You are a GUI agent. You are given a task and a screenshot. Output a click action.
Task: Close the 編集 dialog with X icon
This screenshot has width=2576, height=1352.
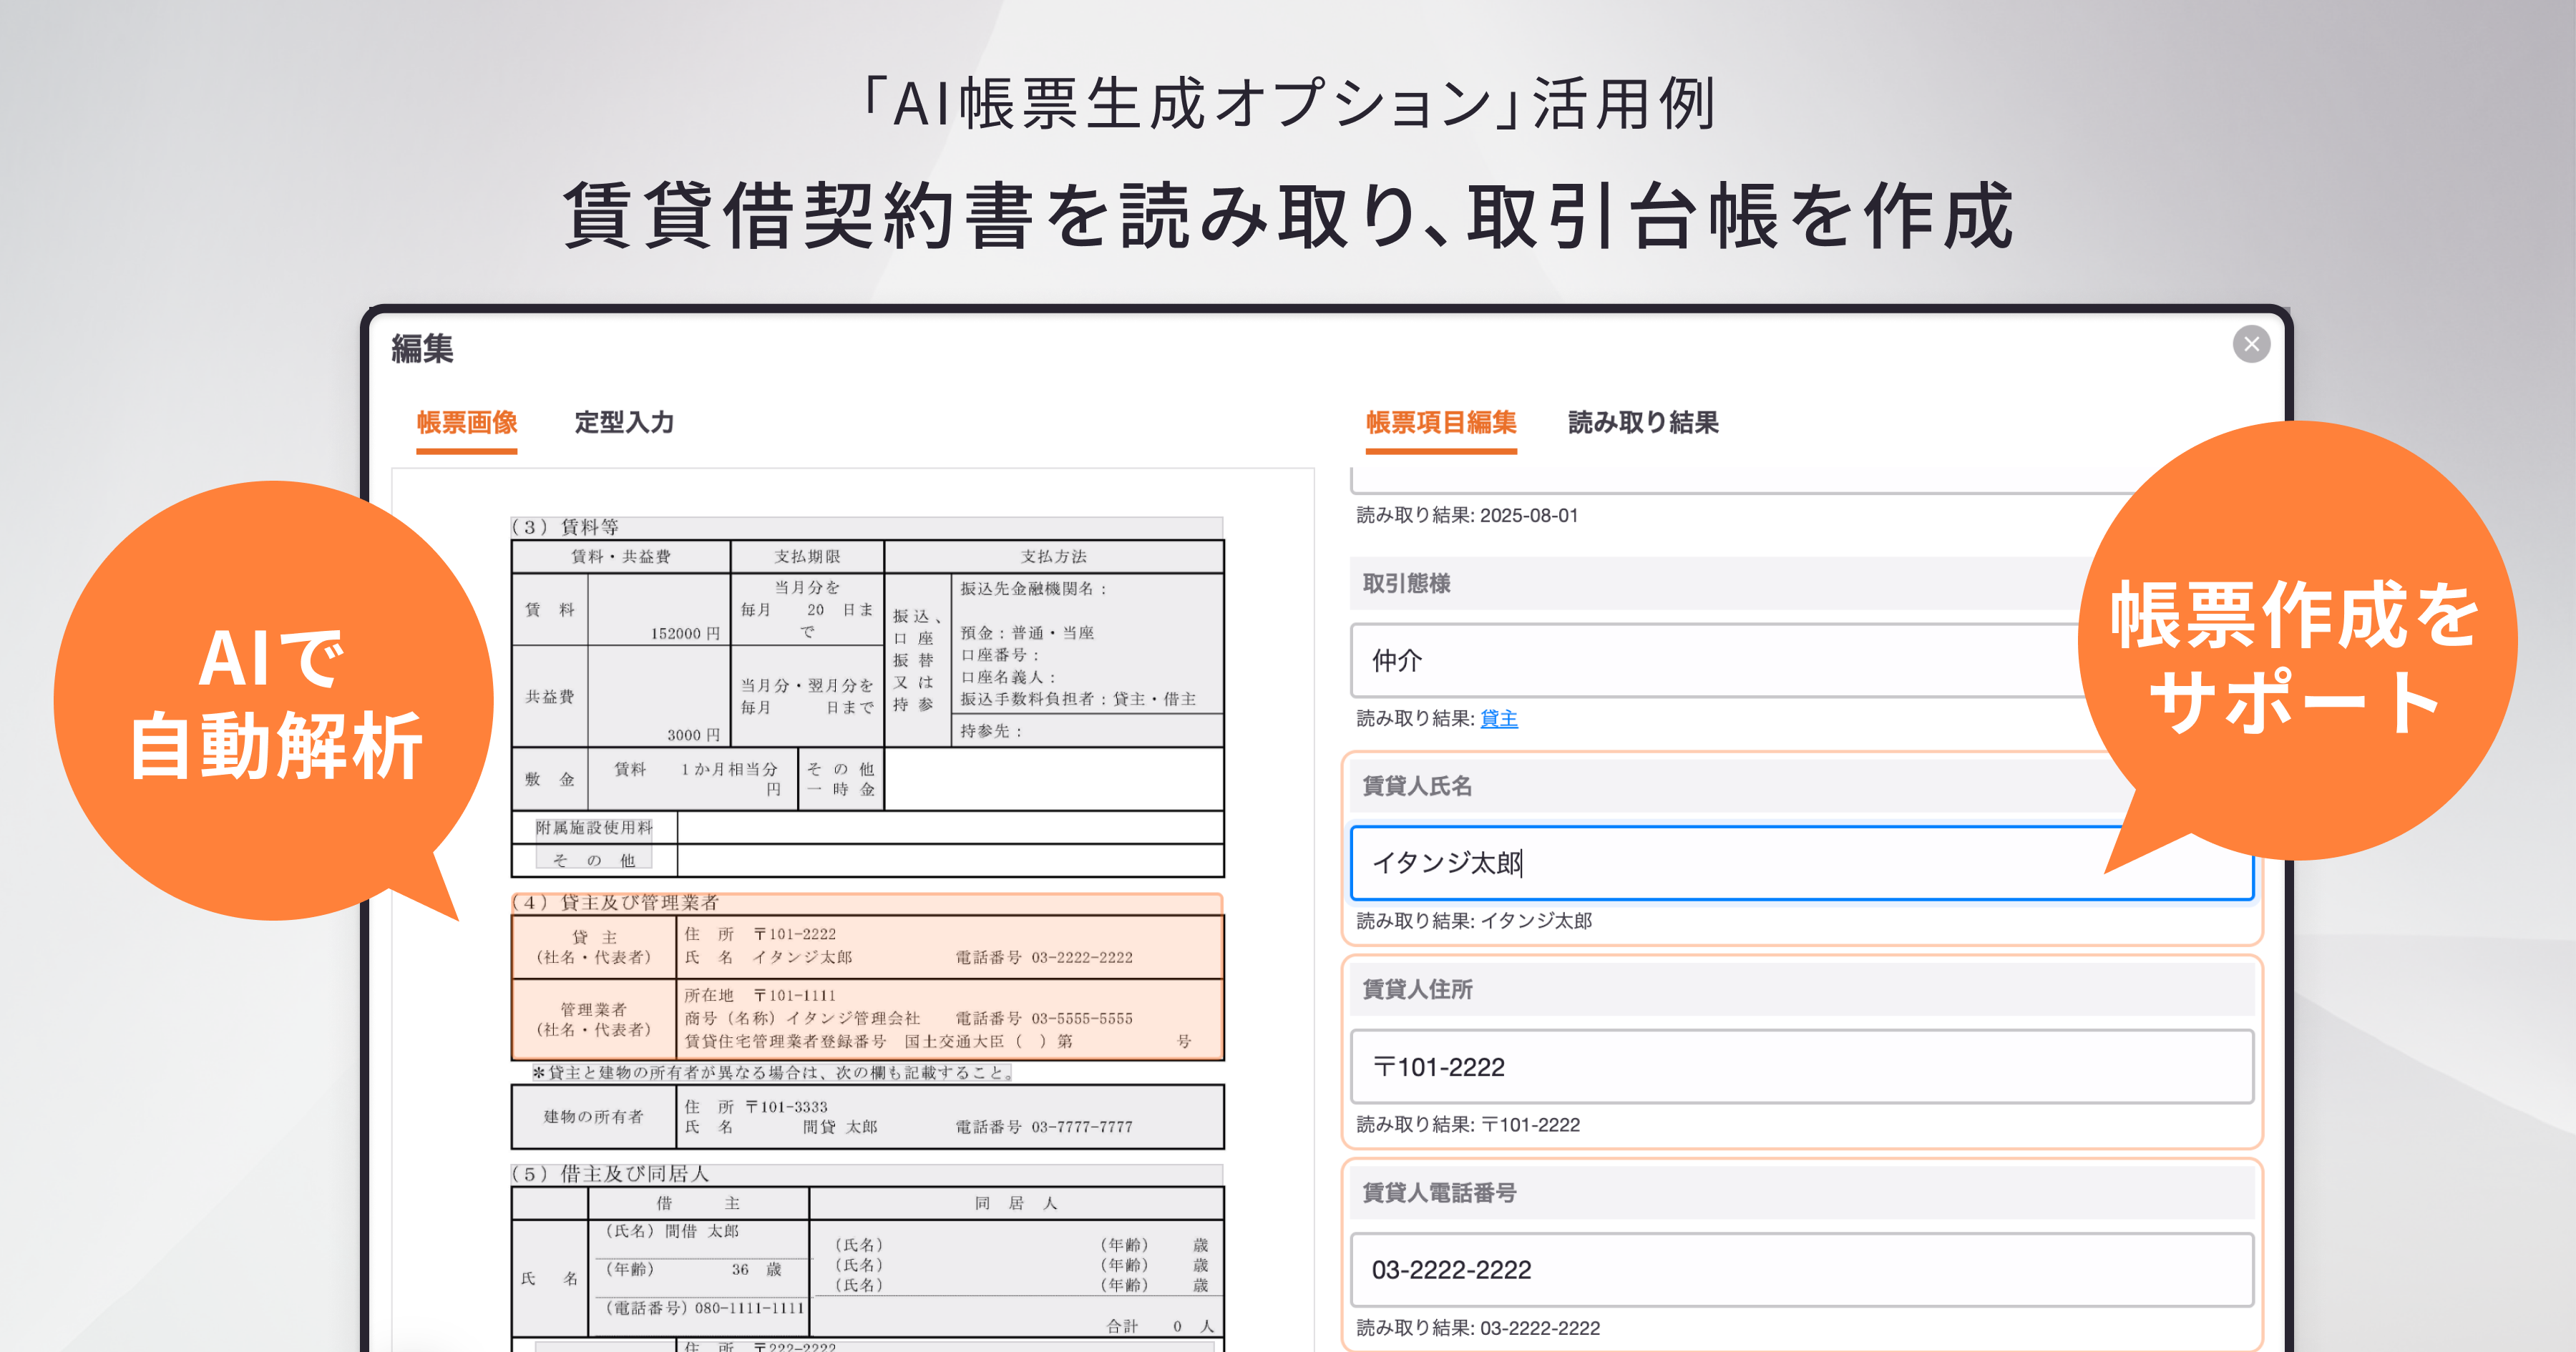[2251, 344]
